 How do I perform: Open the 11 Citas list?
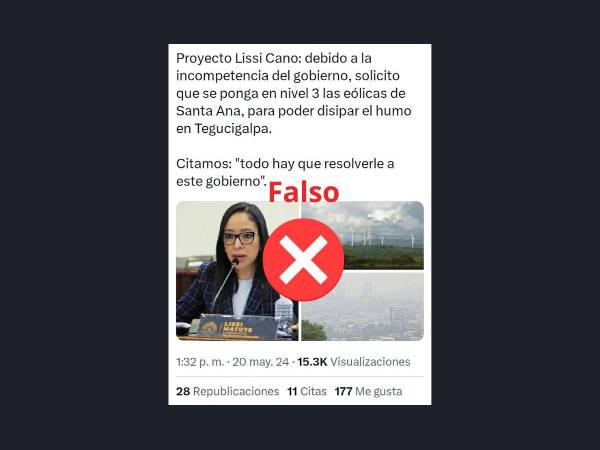307,391
